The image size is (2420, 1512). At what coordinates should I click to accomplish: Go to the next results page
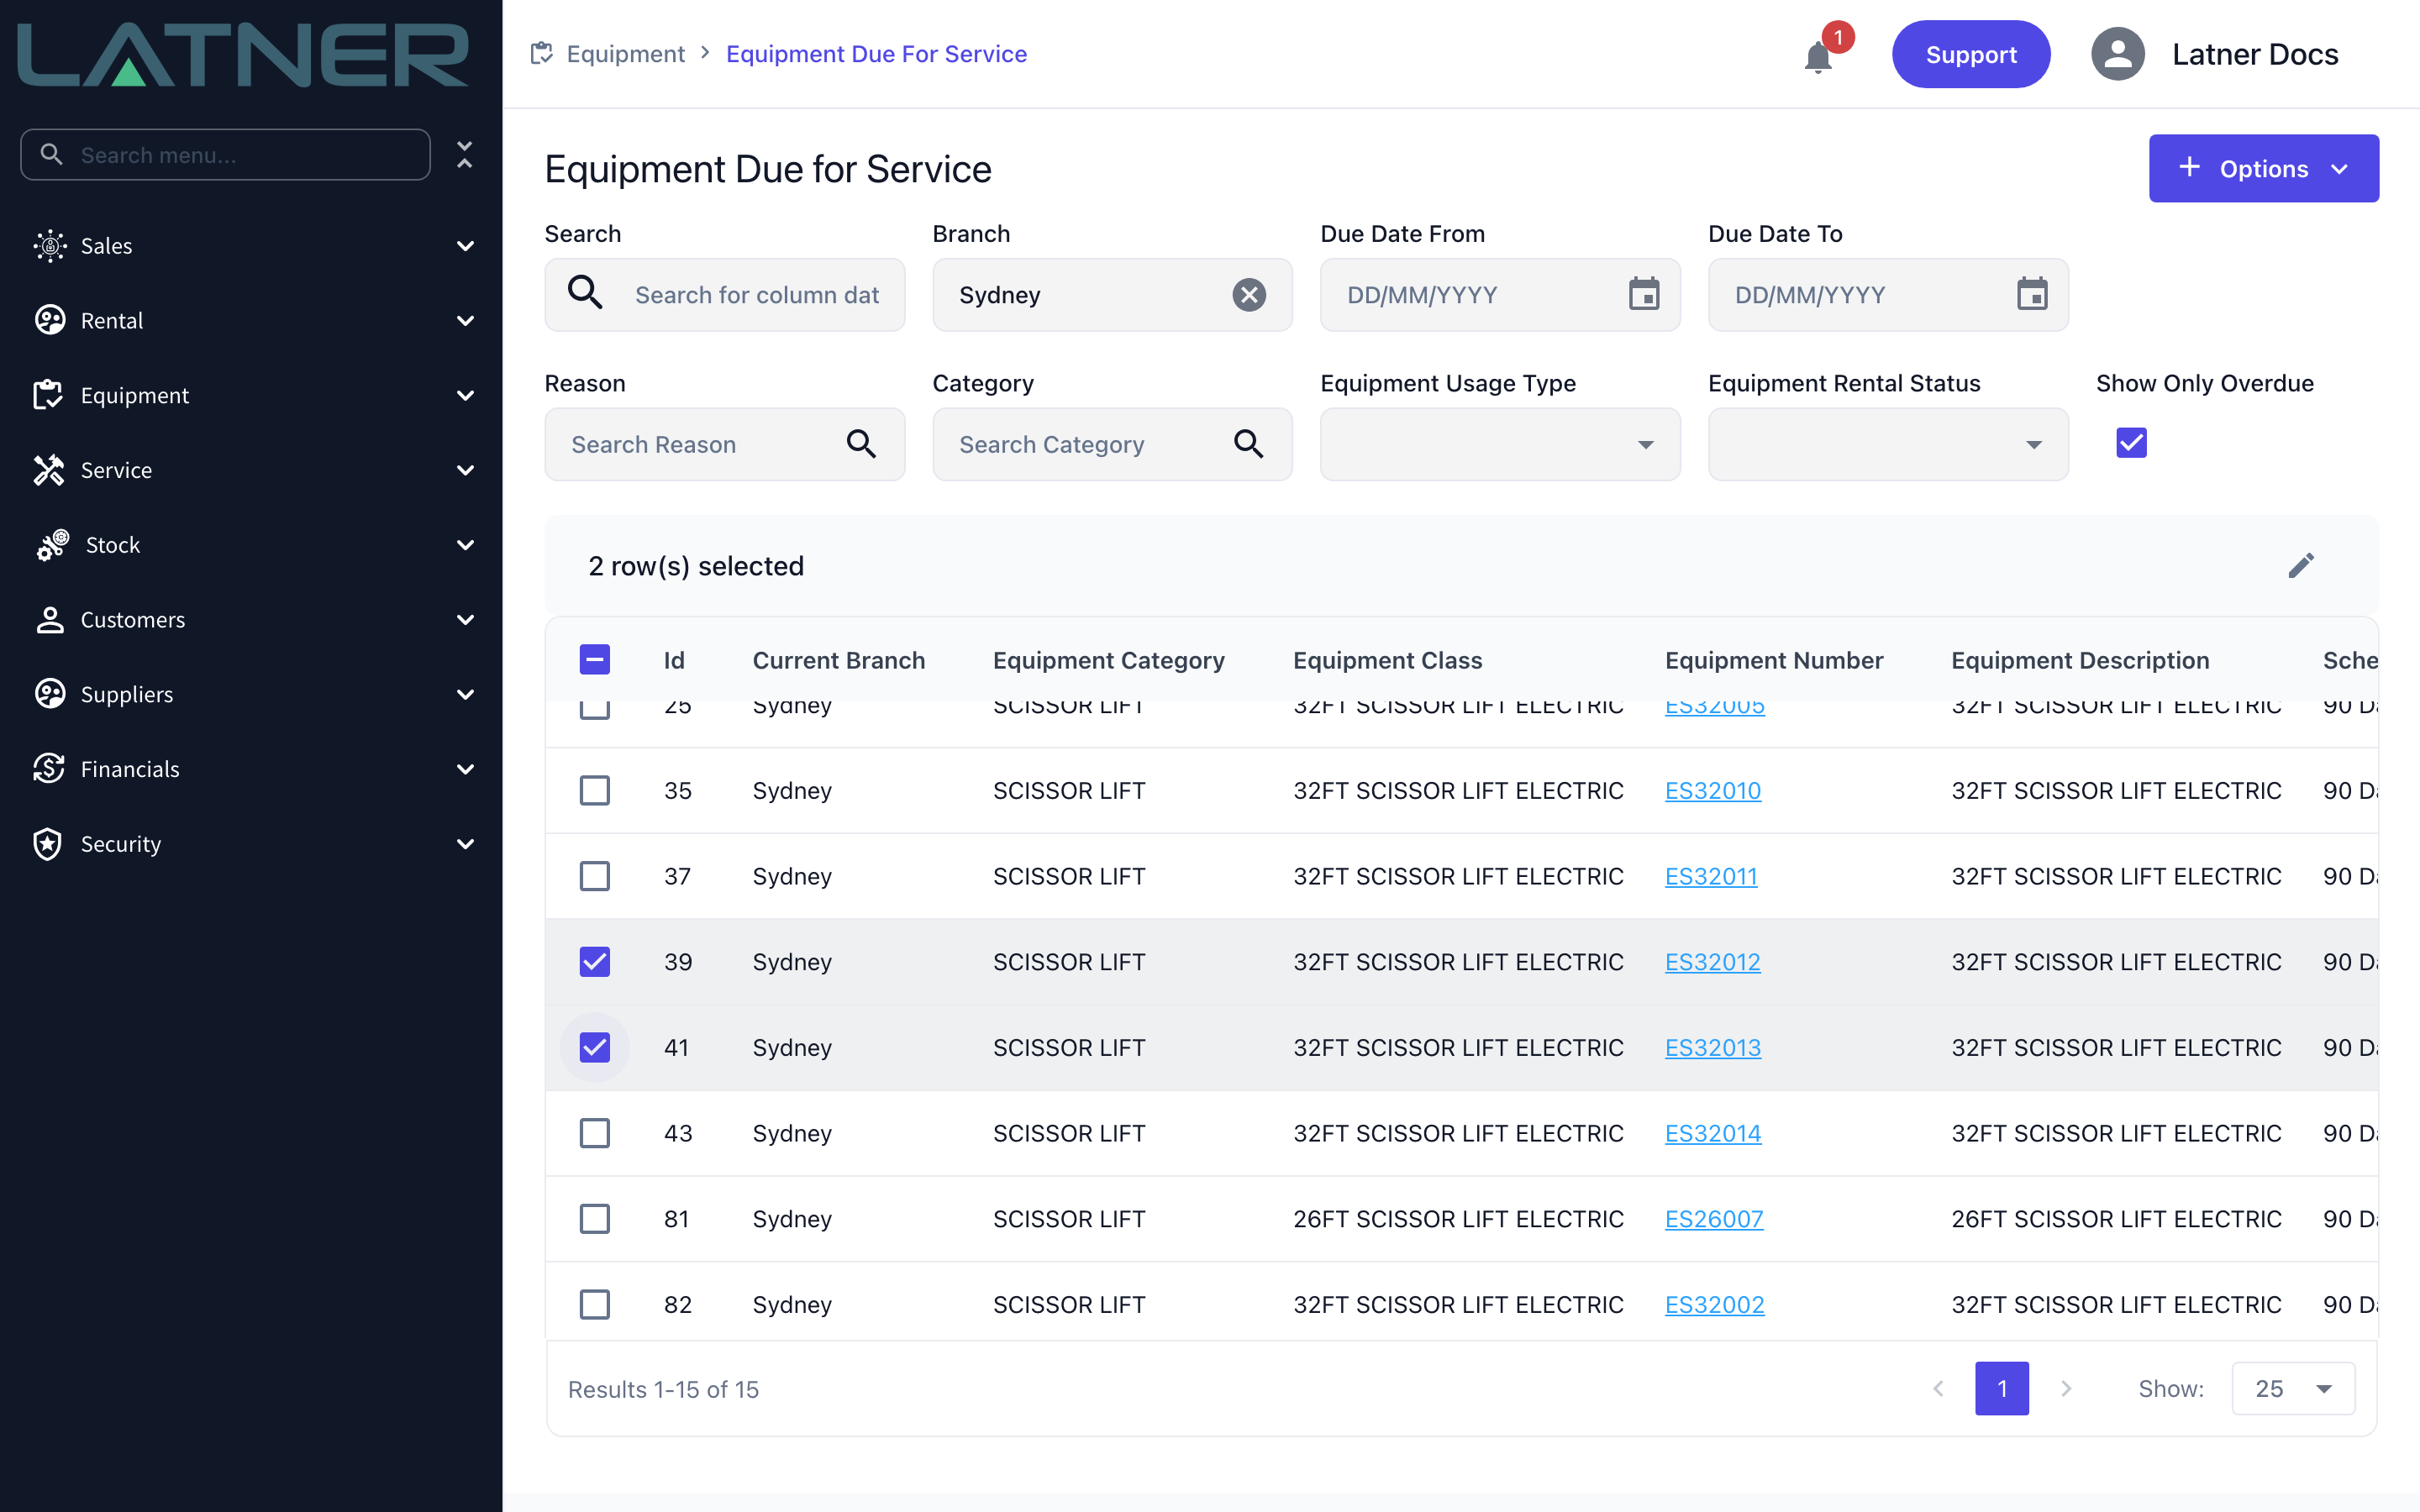pos(2066,1388)
